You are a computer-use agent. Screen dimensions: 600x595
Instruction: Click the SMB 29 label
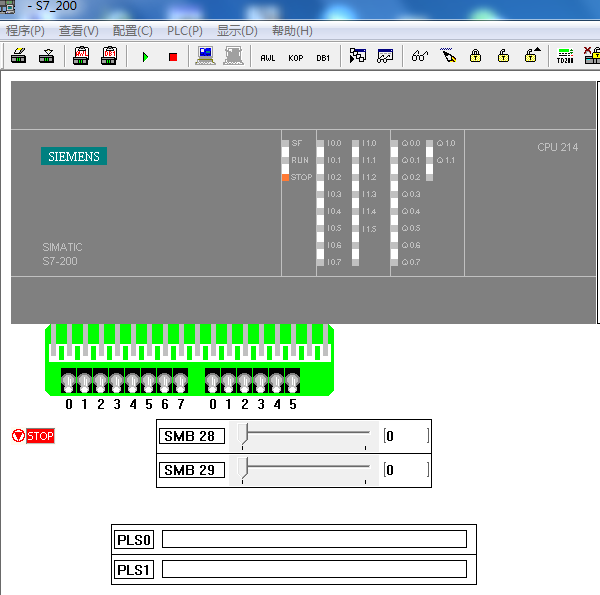[x=192, y=470]
